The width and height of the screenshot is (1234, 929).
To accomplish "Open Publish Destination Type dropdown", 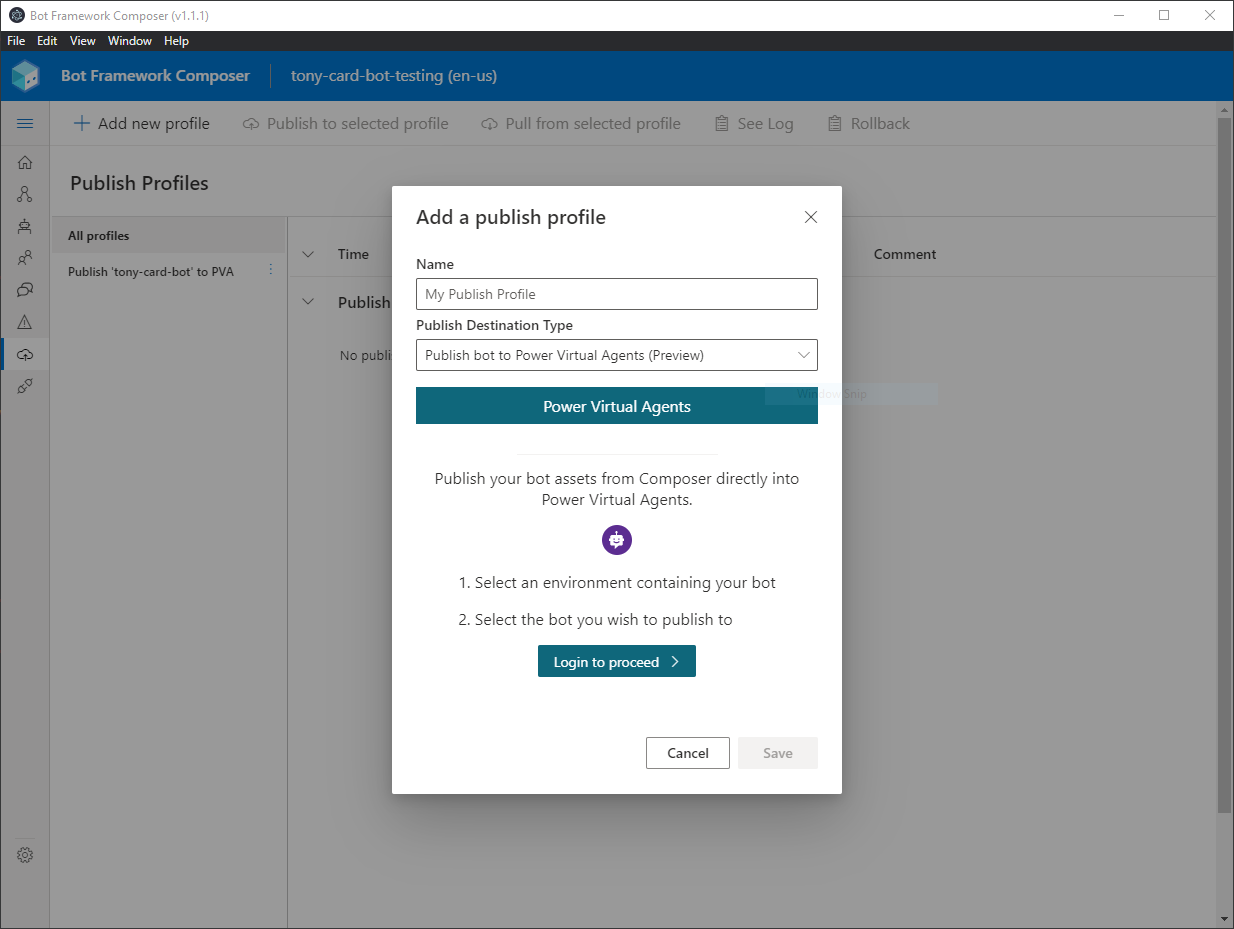I will pyautogui.click(x=617, y=355).
